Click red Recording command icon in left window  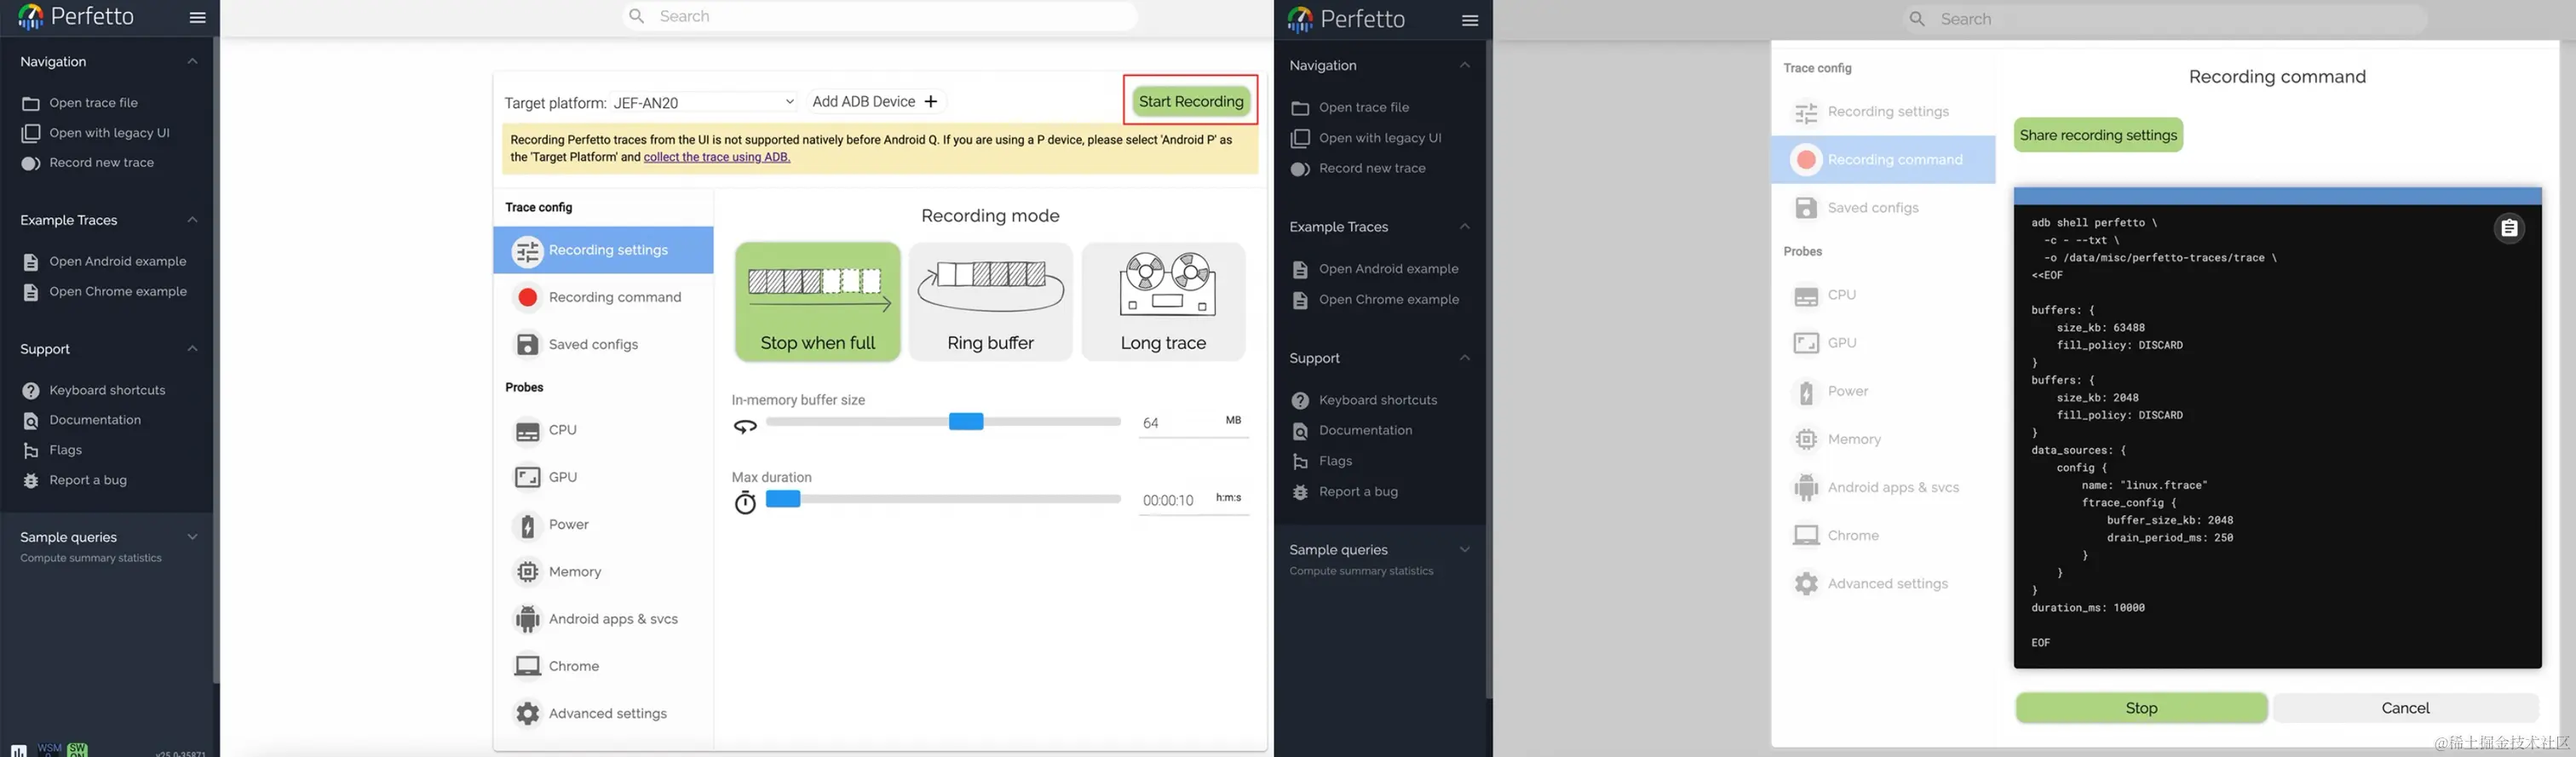[x=527, y=297]
